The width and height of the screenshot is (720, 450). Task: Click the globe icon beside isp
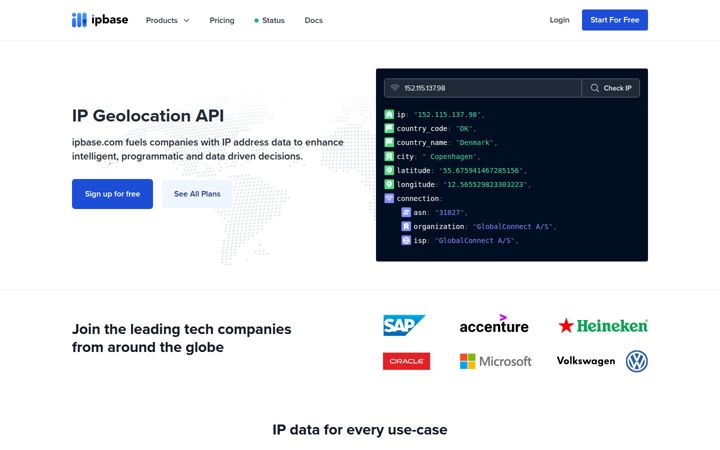pos(406,240)
